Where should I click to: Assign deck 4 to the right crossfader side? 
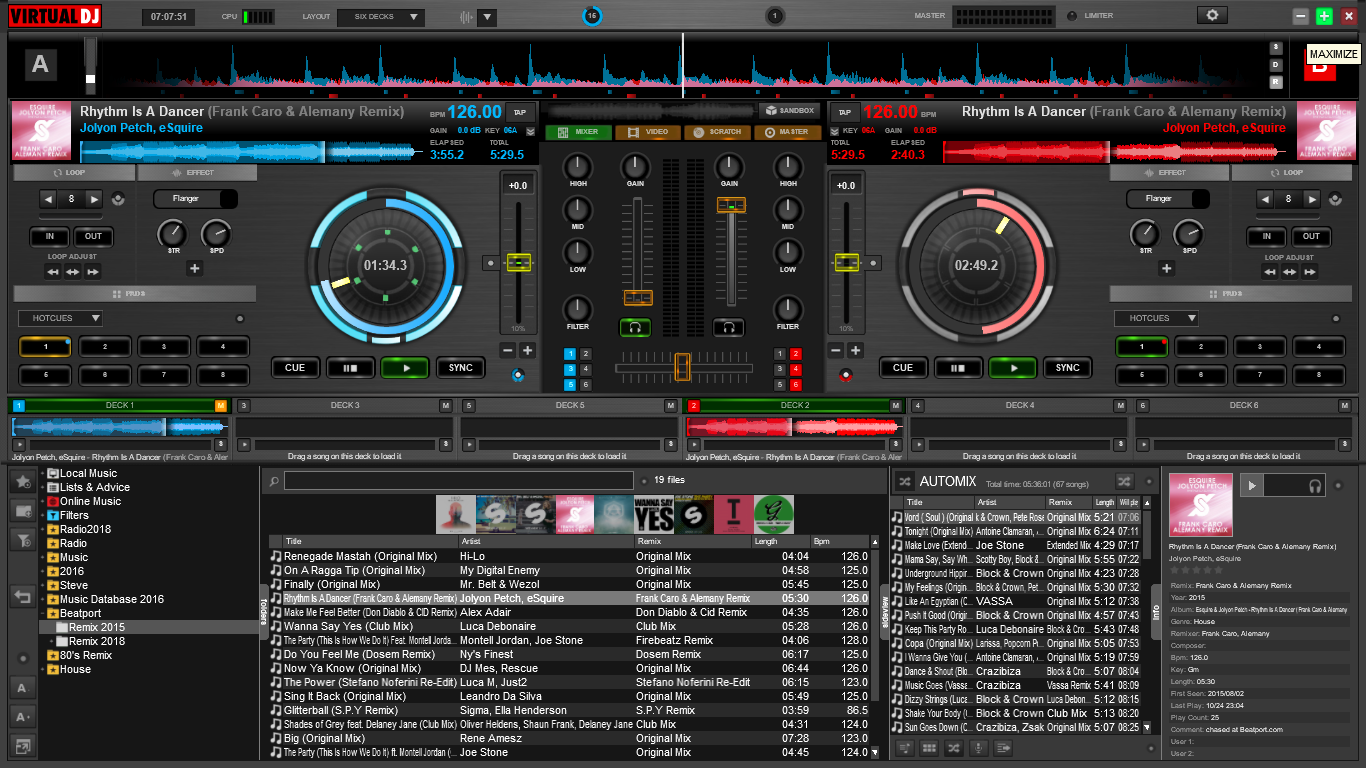796,369
